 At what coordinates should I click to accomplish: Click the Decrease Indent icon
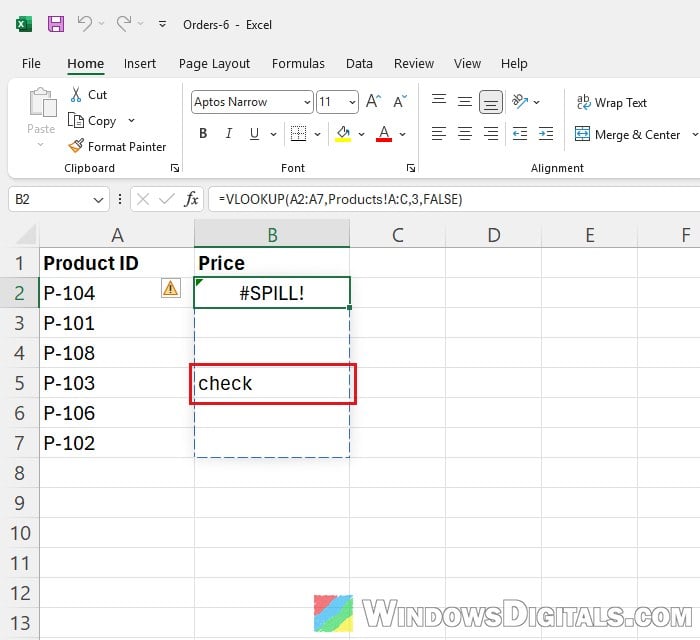520,133
